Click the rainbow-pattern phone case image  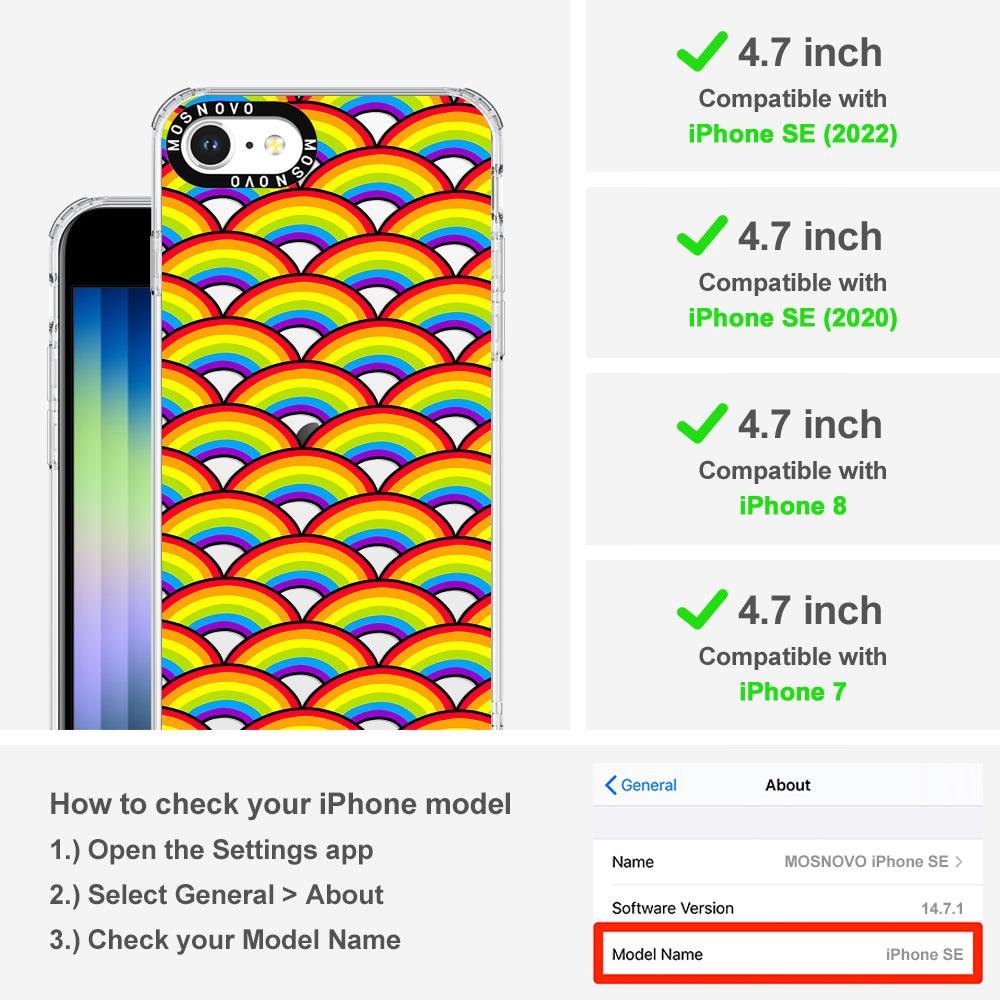point(327,409)
